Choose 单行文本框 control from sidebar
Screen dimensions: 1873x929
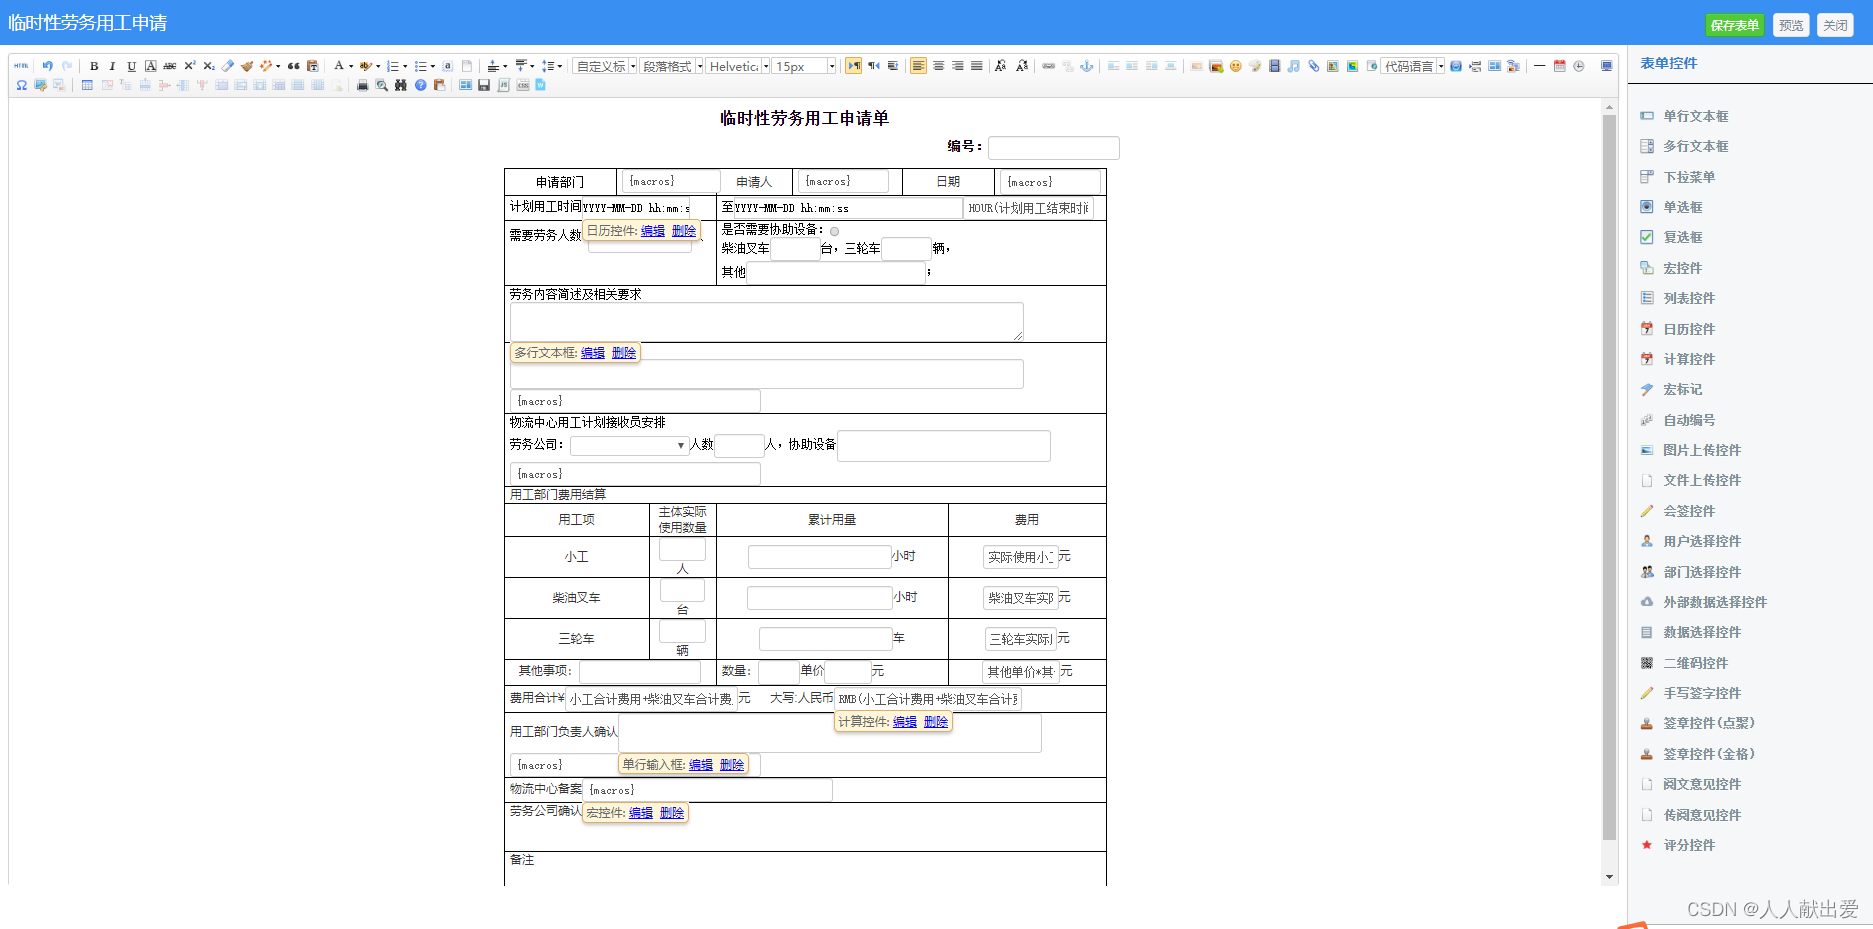point(1695,116)
